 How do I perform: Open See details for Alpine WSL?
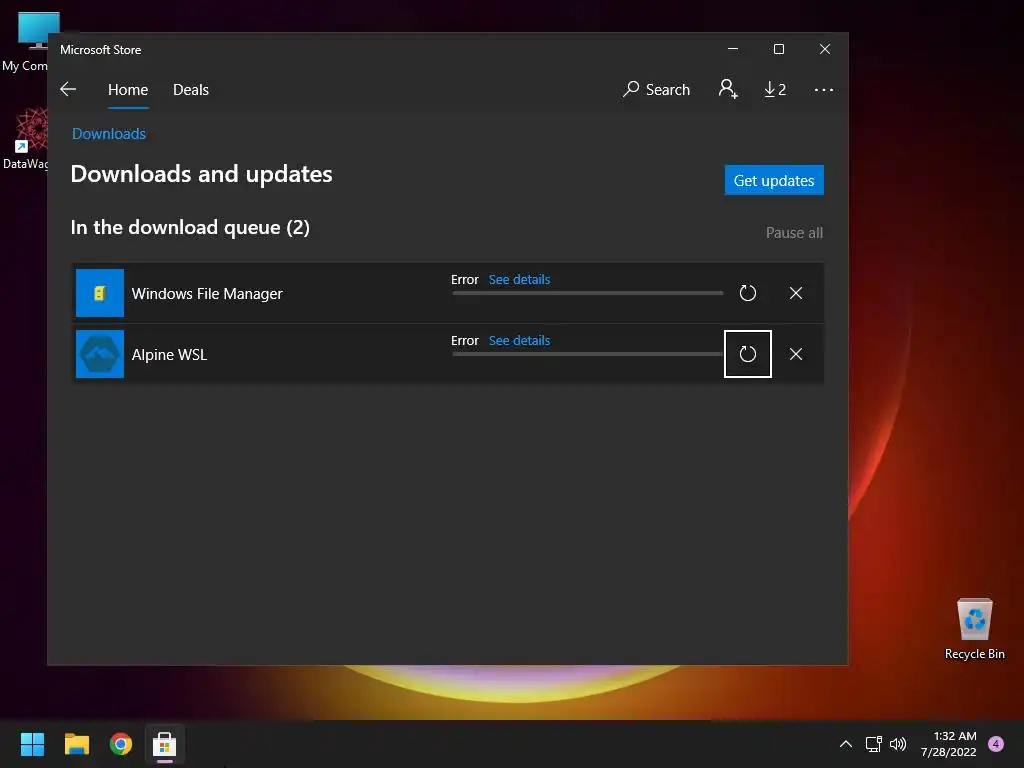tap(519, 340)
